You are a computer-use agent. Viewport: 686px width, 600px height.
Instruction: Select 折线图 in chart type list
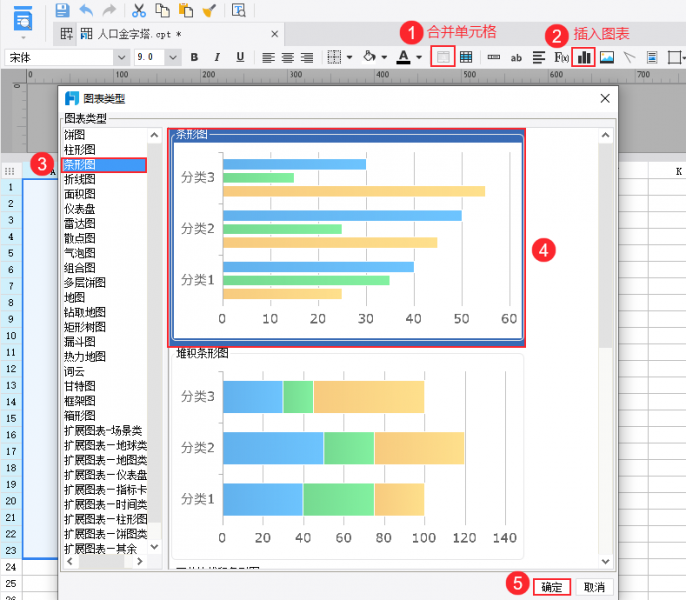(80, 179)
